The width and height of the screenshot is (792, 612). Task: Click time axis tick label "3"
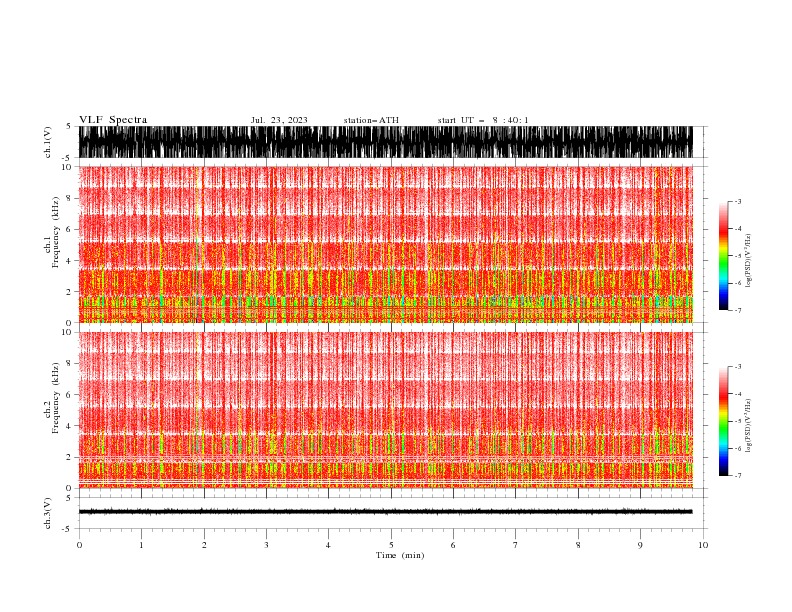coord(266,545)
